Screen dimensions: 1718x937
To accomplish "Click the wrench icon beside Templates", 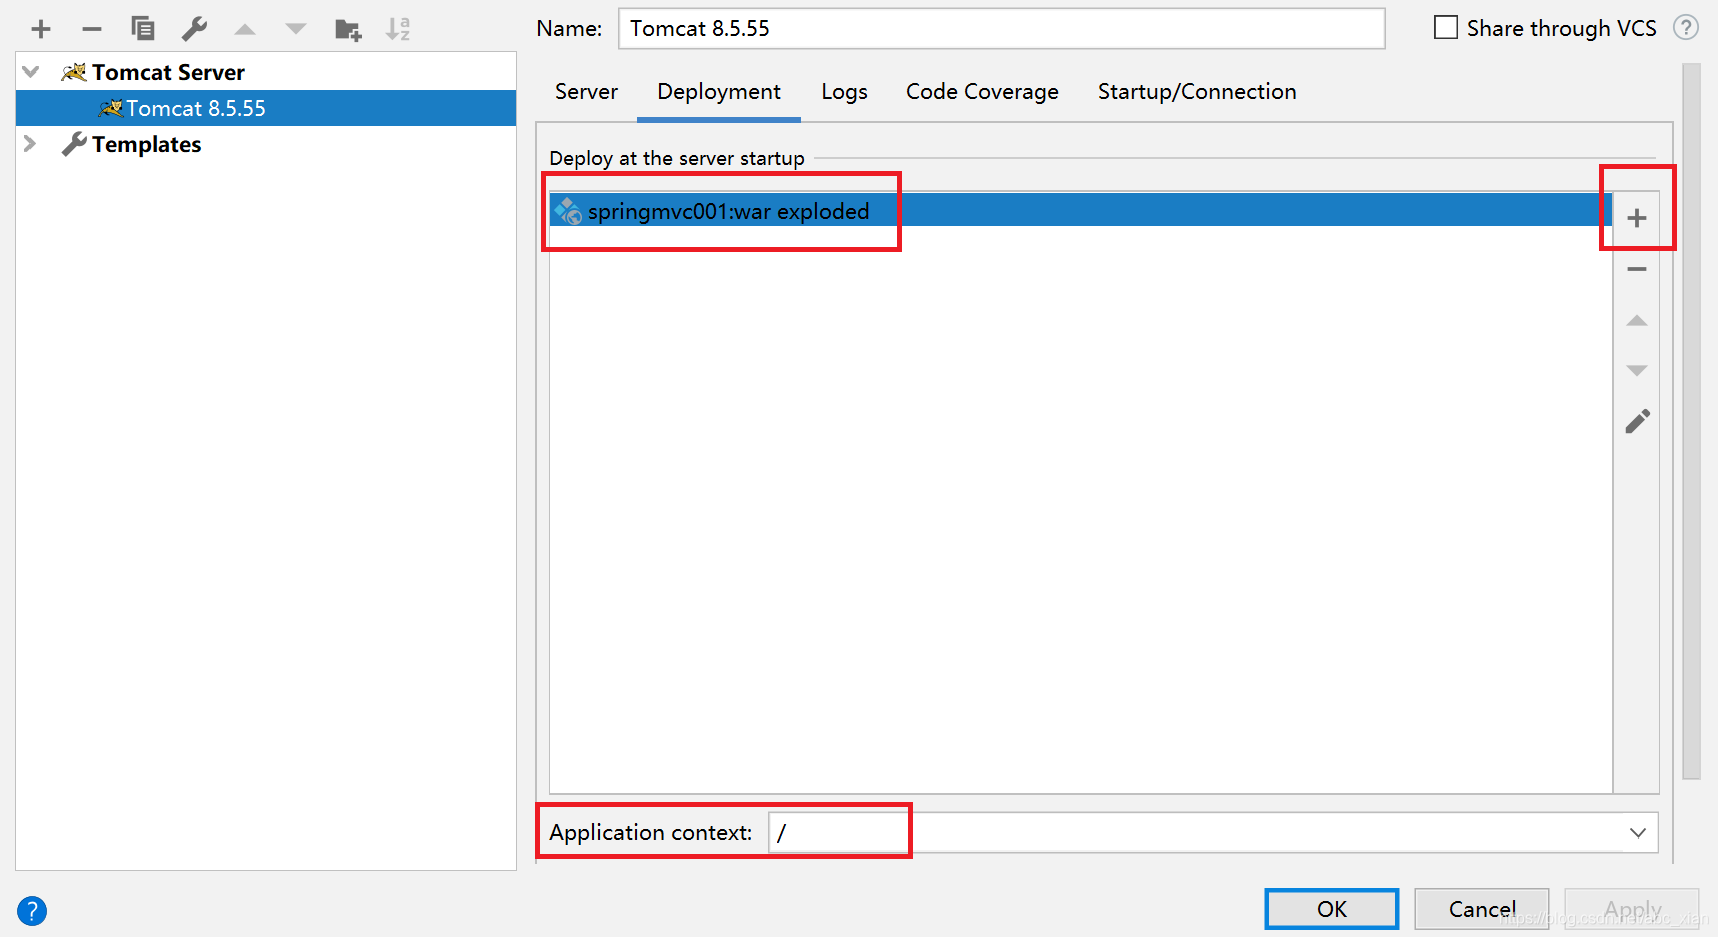I will tap(74, 144).
